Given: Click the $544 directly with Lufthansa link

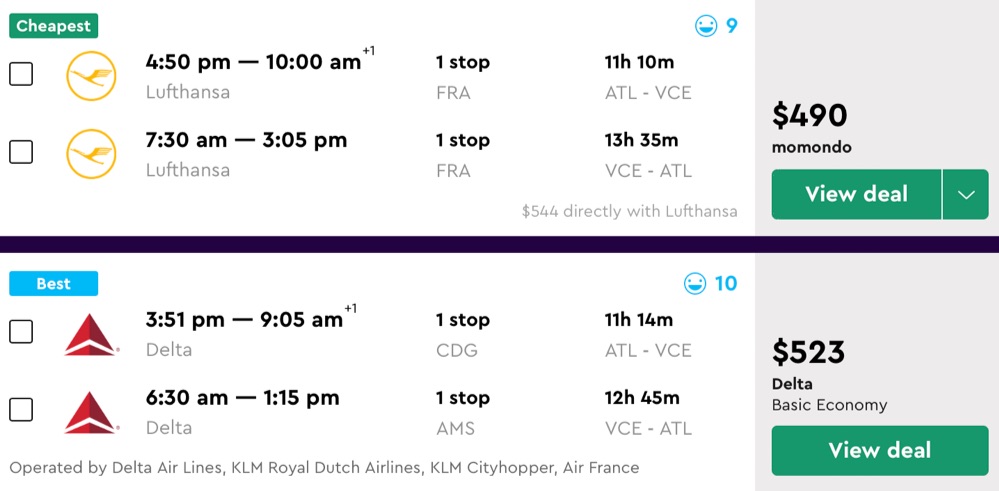Looking at the screenshot, I should 629,211.
